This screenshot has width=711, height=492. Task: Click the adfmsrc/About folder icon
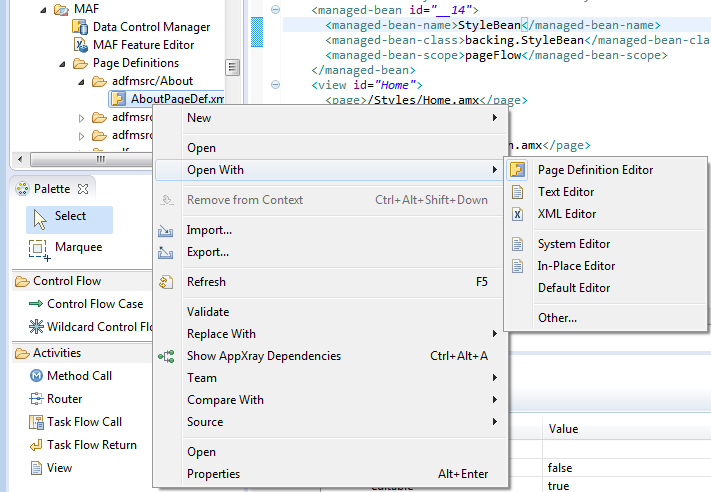click(99, 81)
